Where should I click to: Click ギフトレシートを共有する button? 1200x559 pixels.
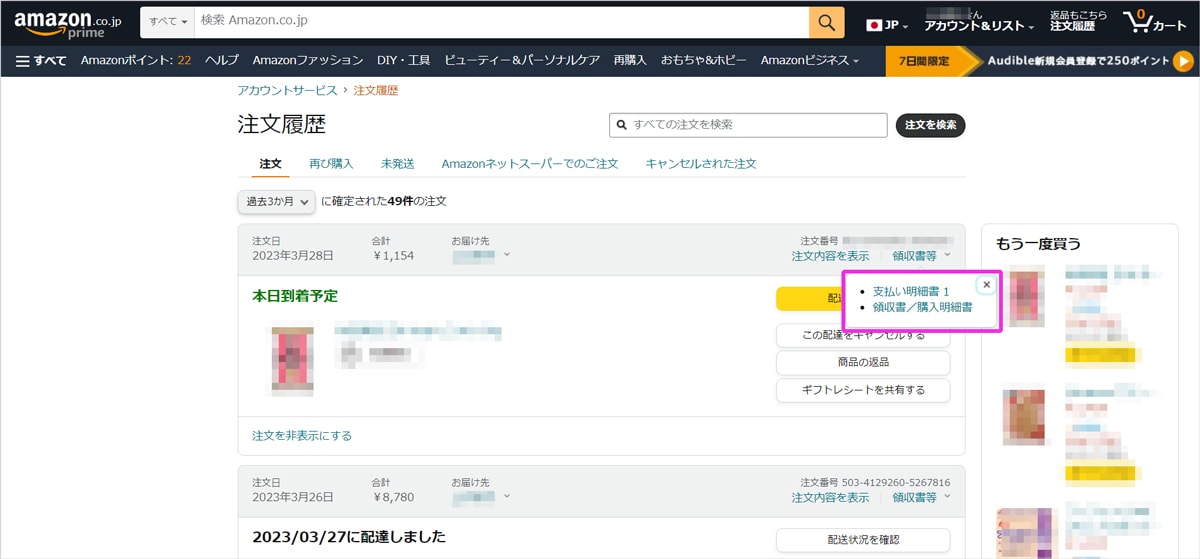[x=863, y=390]
